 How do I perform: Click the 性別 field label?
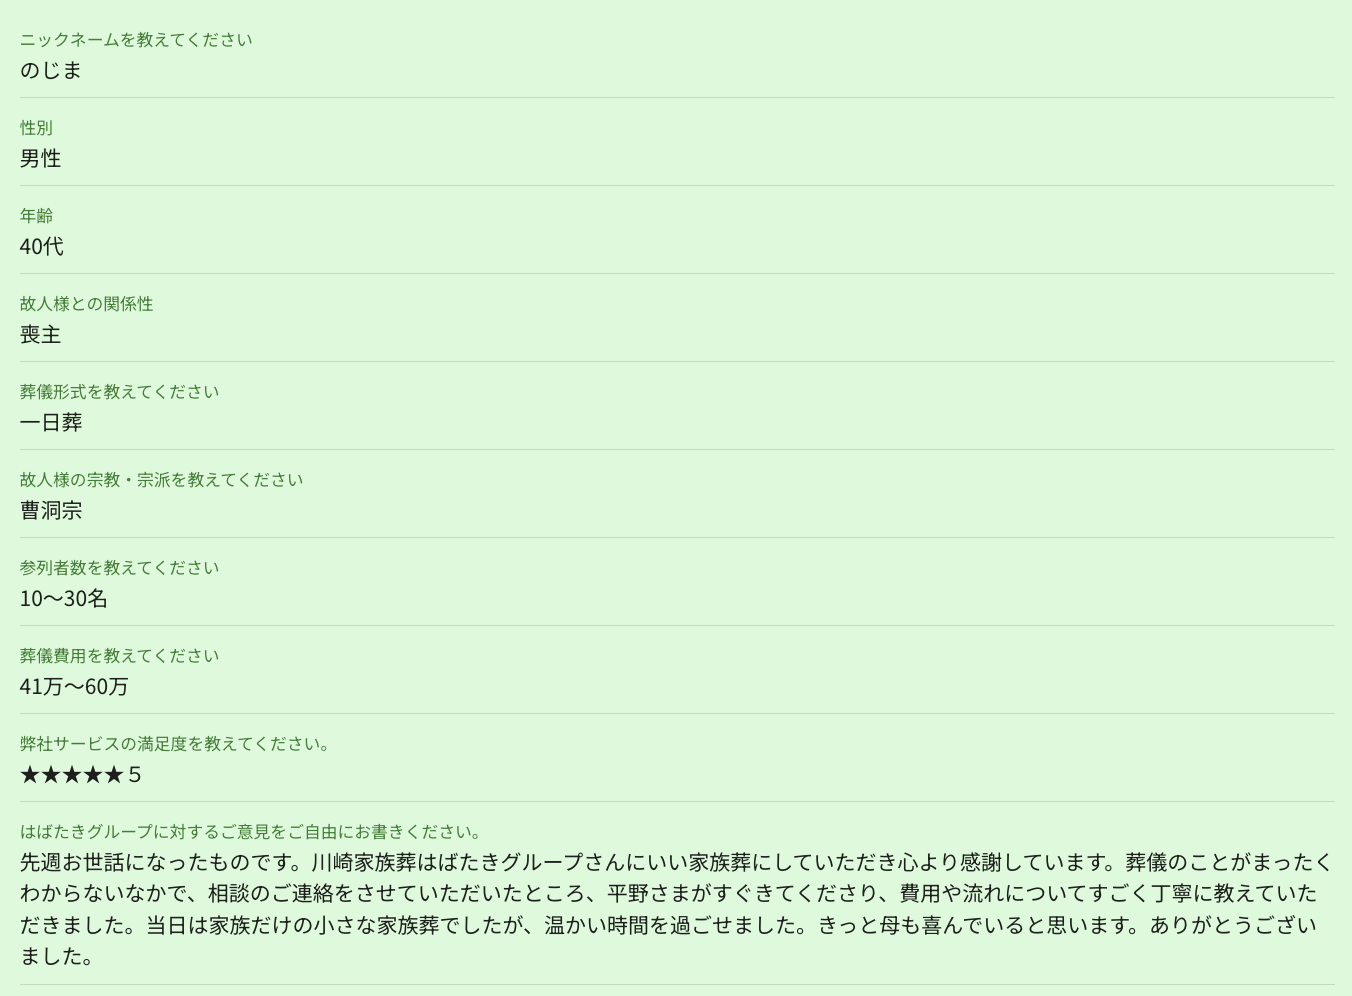point(36,128)
